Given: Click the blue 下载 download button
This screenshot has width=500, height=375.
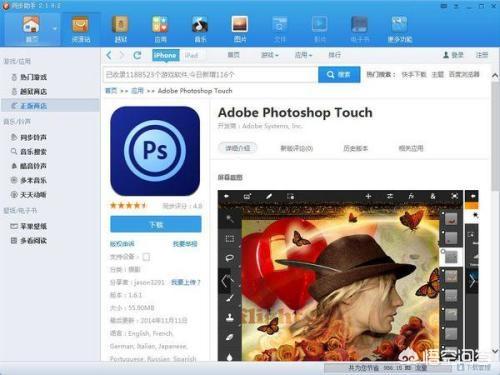Looking at the screenshot, I should click(x=156, y=224).
